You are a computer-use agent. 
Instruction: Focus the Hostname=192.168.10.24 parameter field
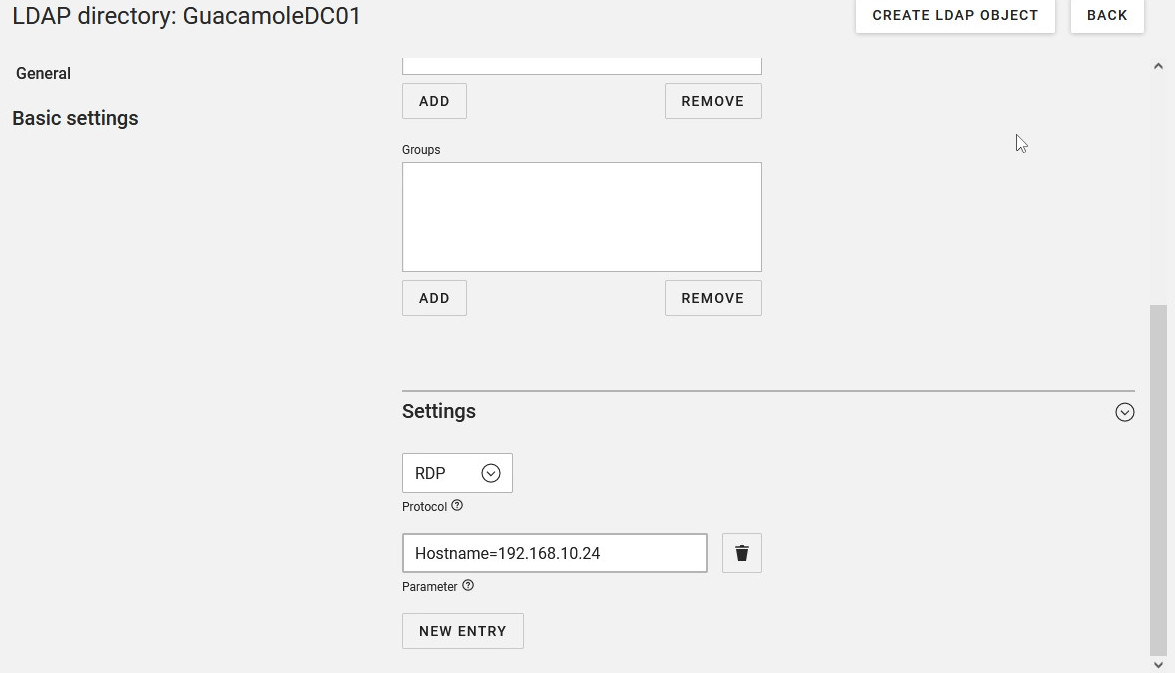click(554, 553)
